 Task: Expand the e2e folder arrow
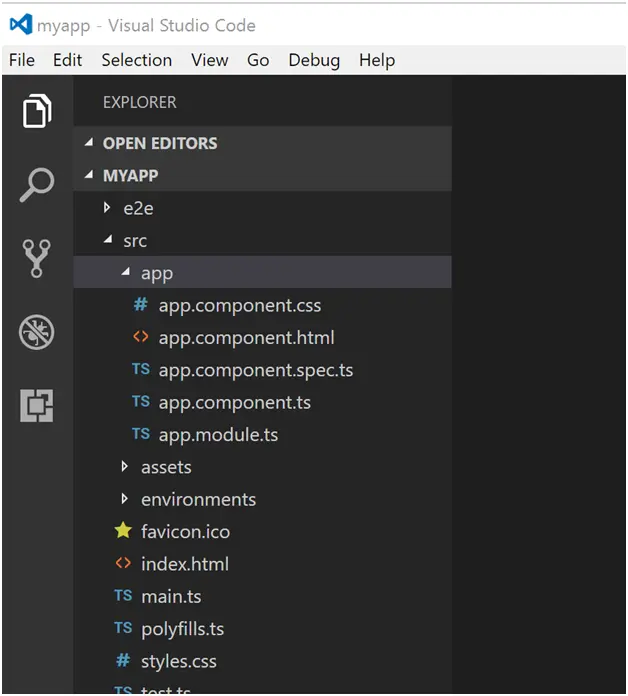107,207
